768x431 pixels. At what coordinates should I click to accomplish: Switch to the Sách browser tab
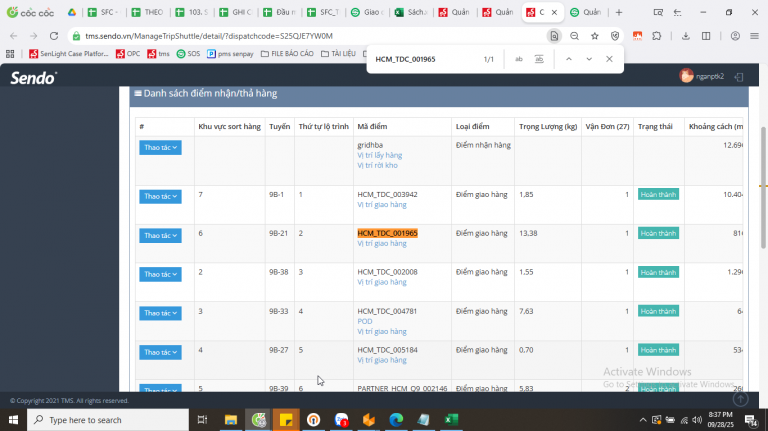[411, 12]
